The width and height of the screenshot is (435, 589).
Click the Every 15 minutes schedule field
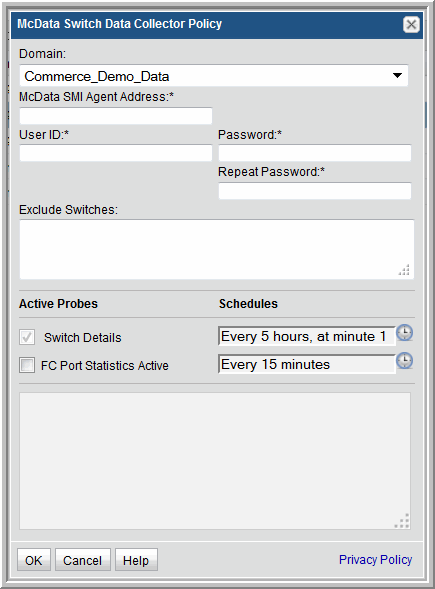coord(307,364)
